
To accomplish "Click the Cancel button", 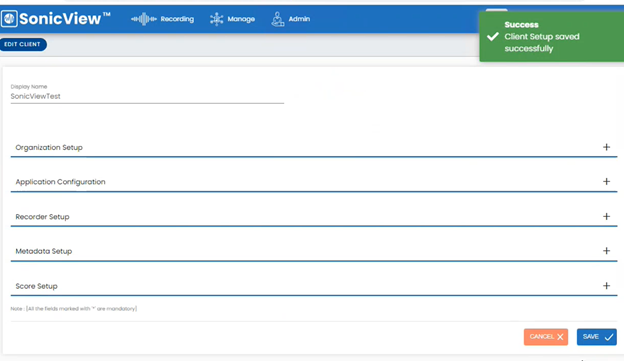I will click(546, 337).
